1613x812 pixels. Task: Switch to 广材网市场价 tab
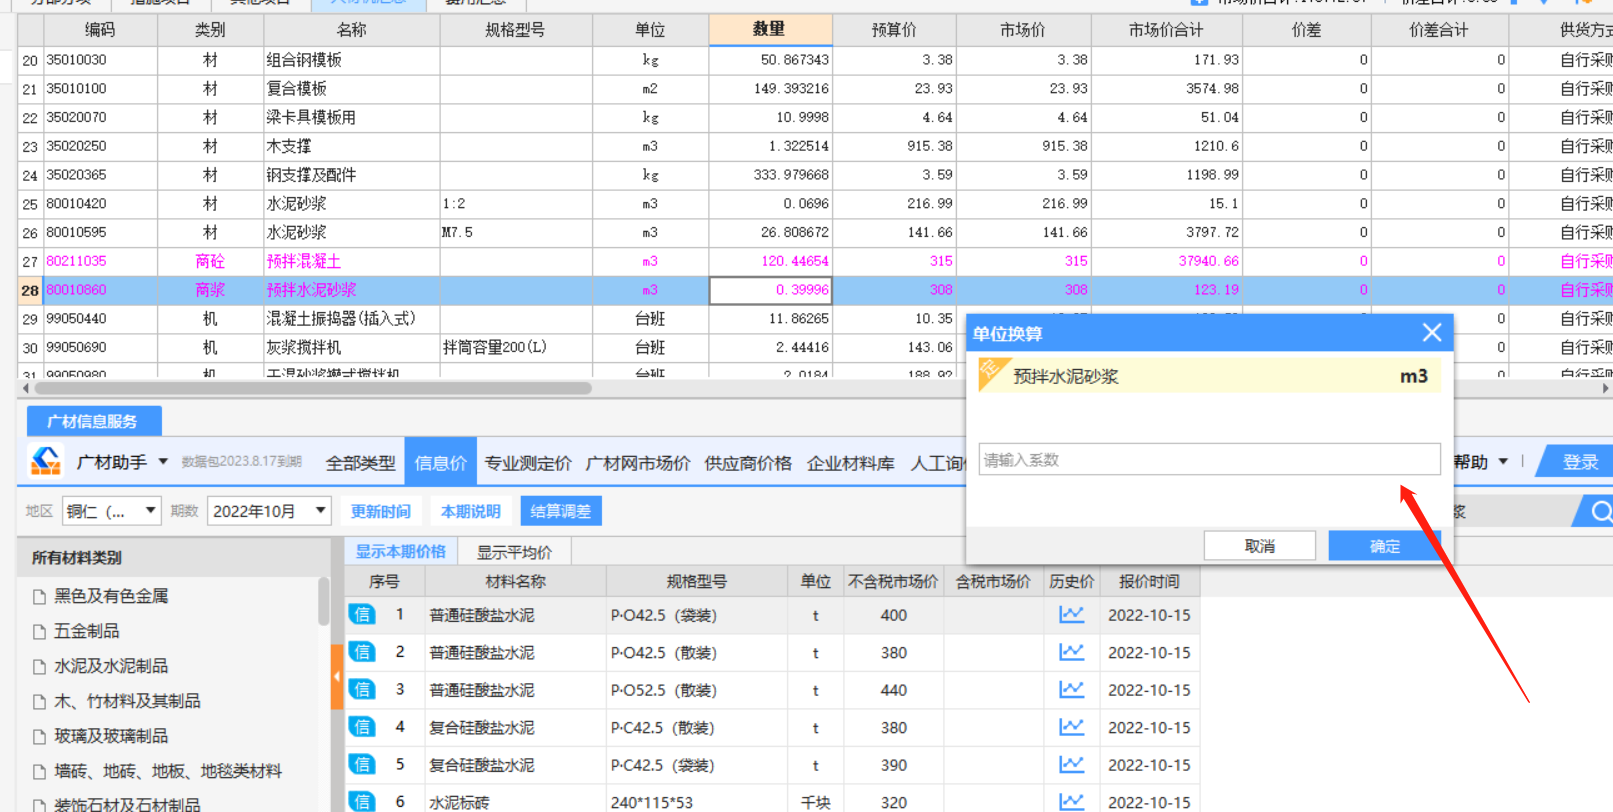(638, 463)
